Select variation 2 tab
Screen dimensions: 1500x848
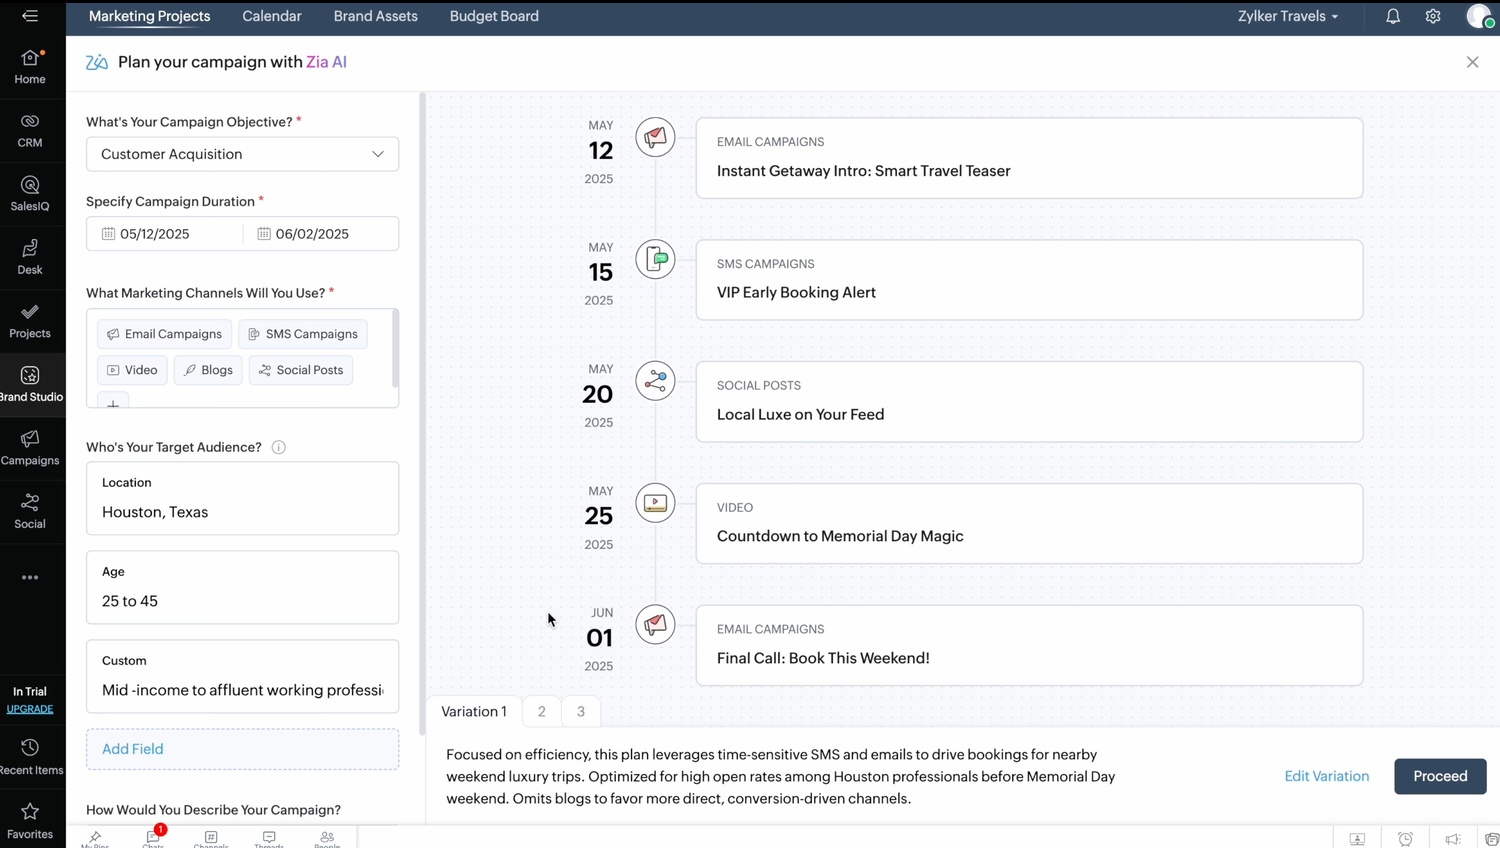pos(541,712)
